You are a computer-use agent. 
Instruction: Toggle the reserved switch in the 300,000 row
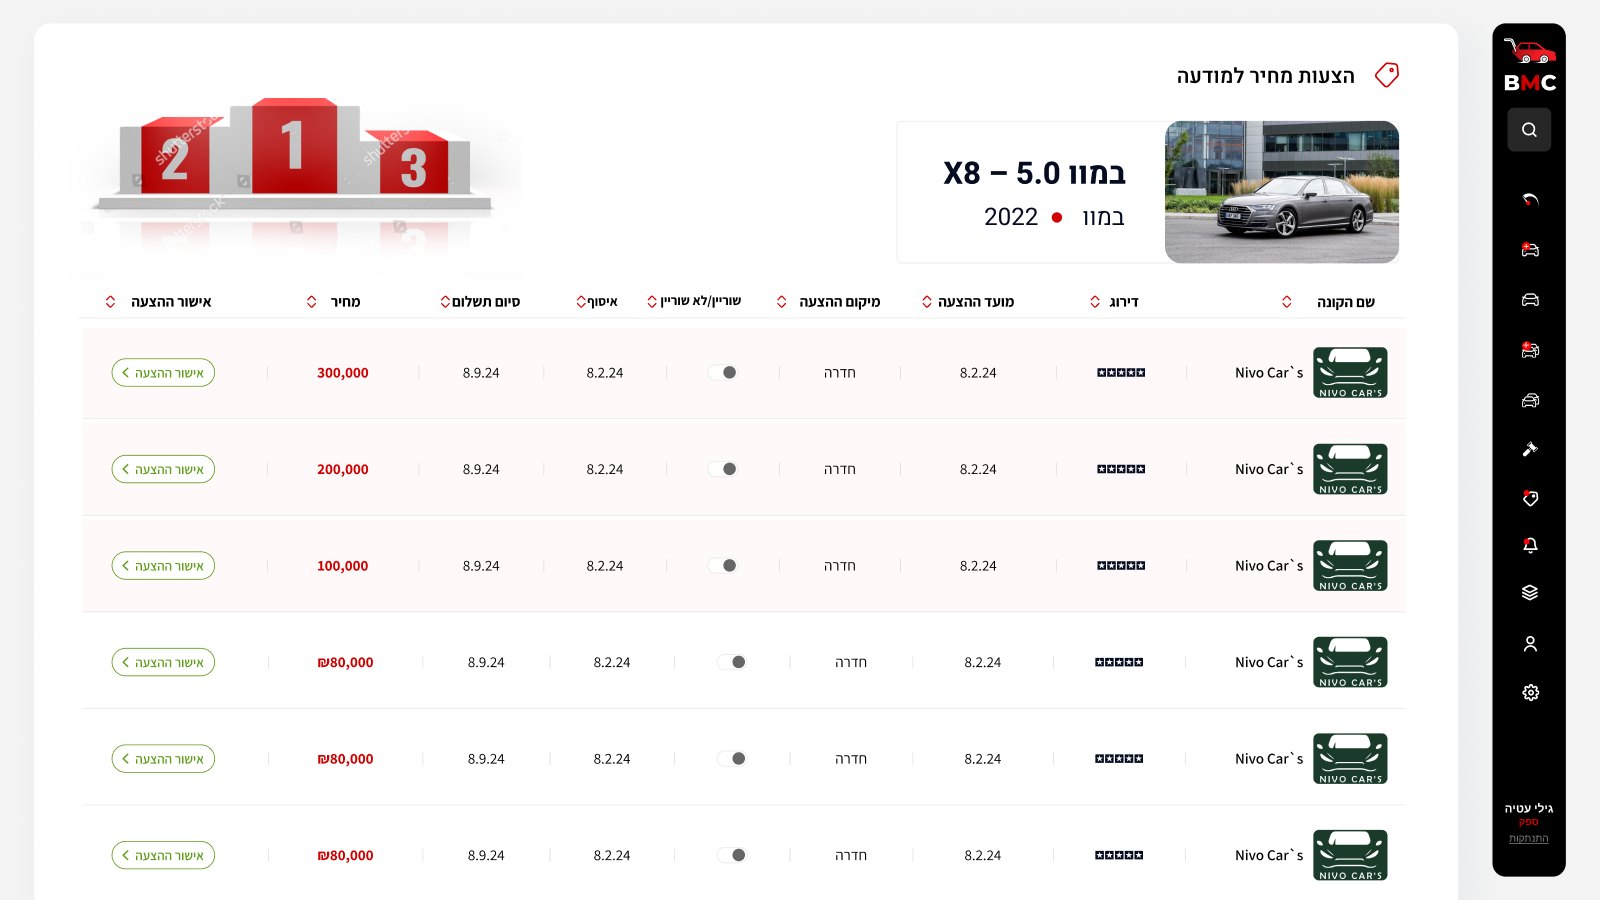point(723,372)
